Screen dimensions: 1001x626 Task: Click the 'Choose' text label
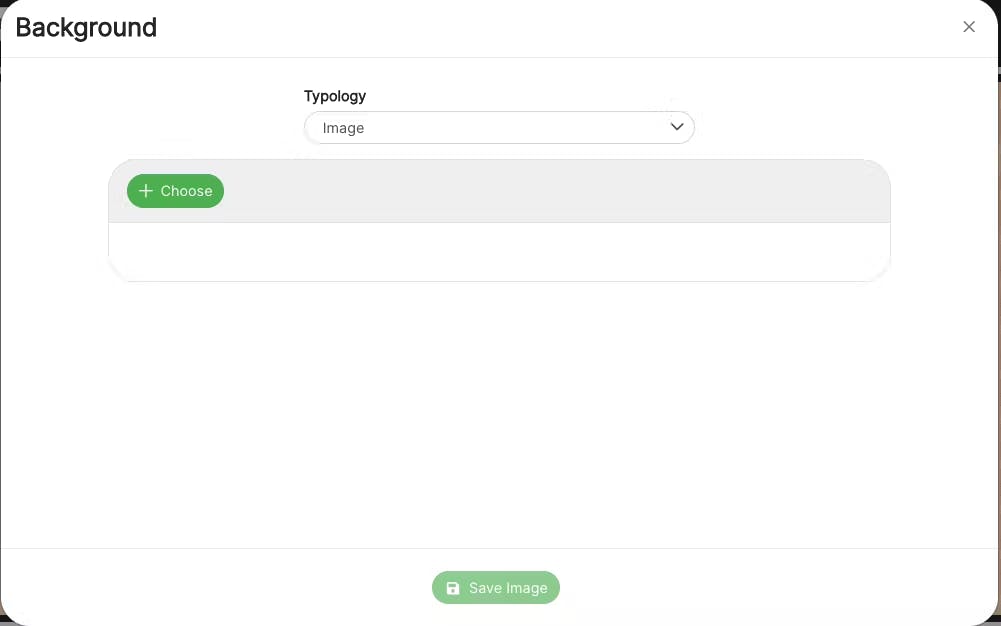(187, 191)
